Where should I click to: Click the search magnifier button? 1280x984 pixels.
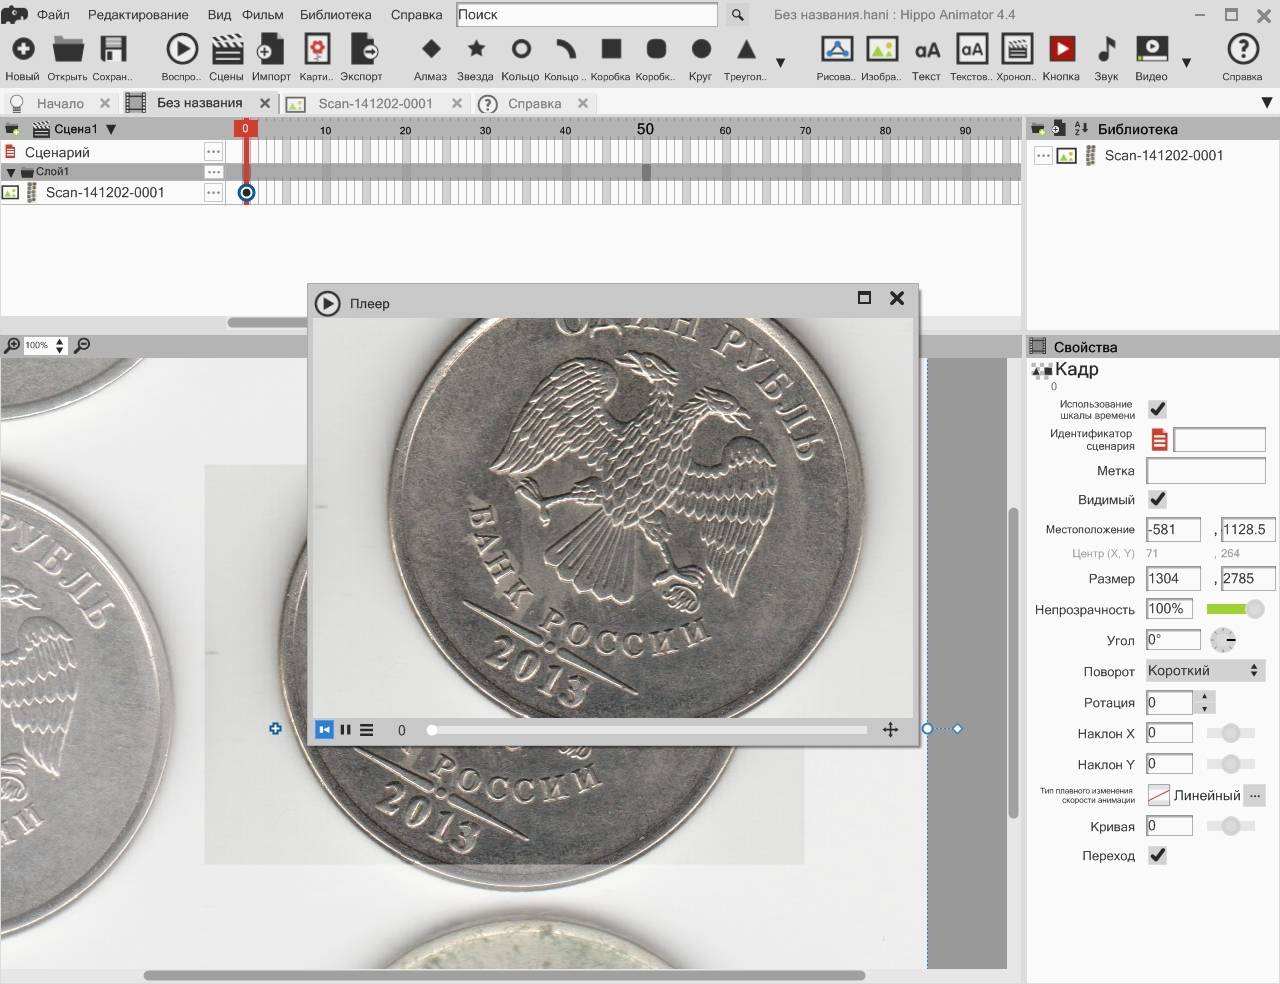737,15
